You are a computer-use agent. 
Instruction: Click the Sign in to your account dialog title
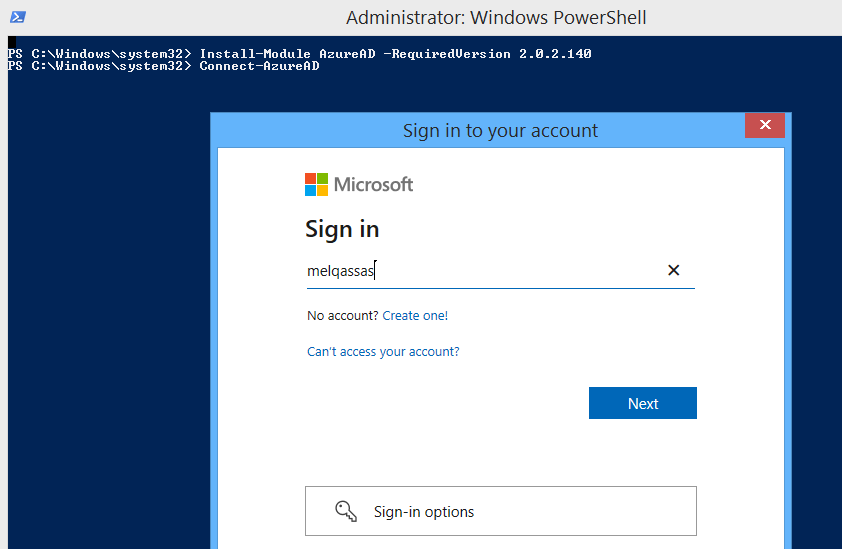(x=500, y=131)
